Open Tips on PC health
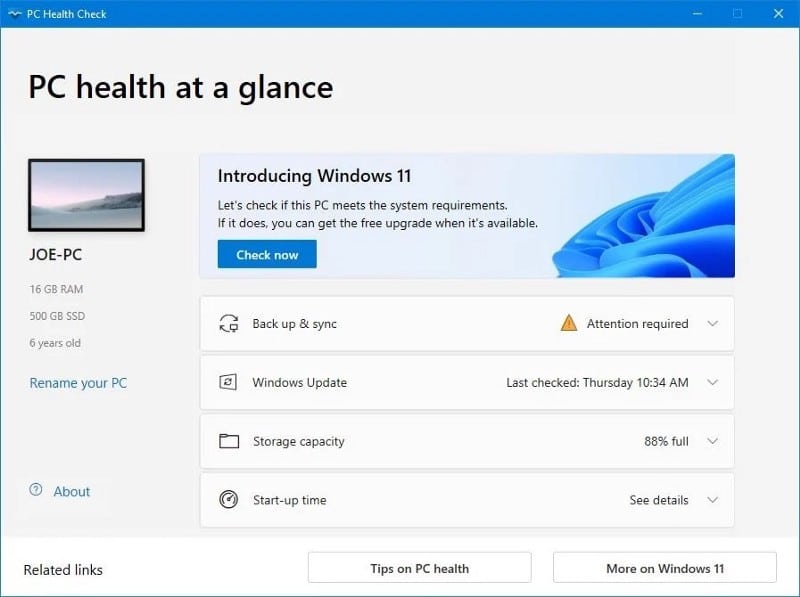800x597 pixels. (x=419, y=567)
